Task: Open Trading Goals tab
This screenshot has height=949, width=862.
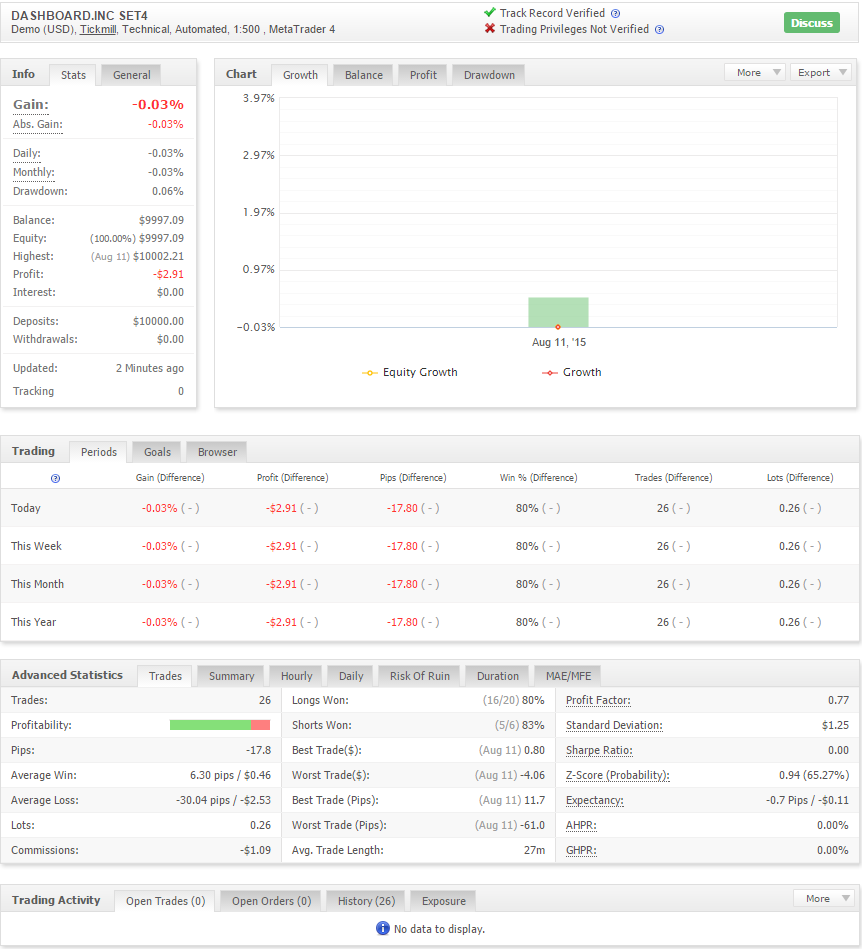Action: pos(157,452)
